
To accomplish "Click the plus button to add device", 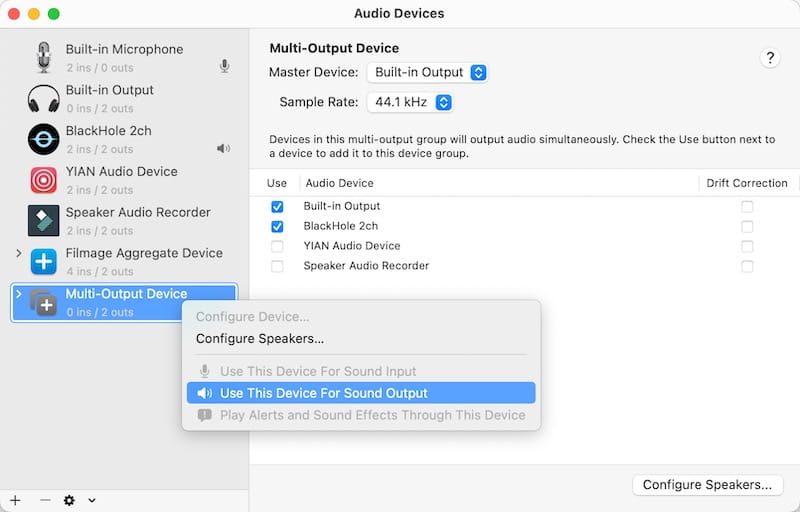I will click(x=15, y=500).
